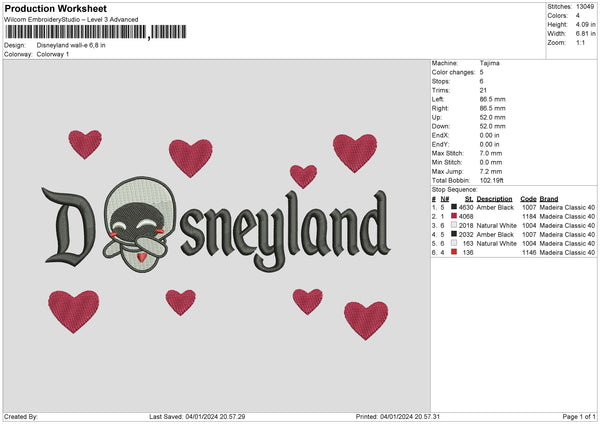Click the white swatch in the 163-stitch row
Viewport: 600px width, 424px height.
point(454,243)
